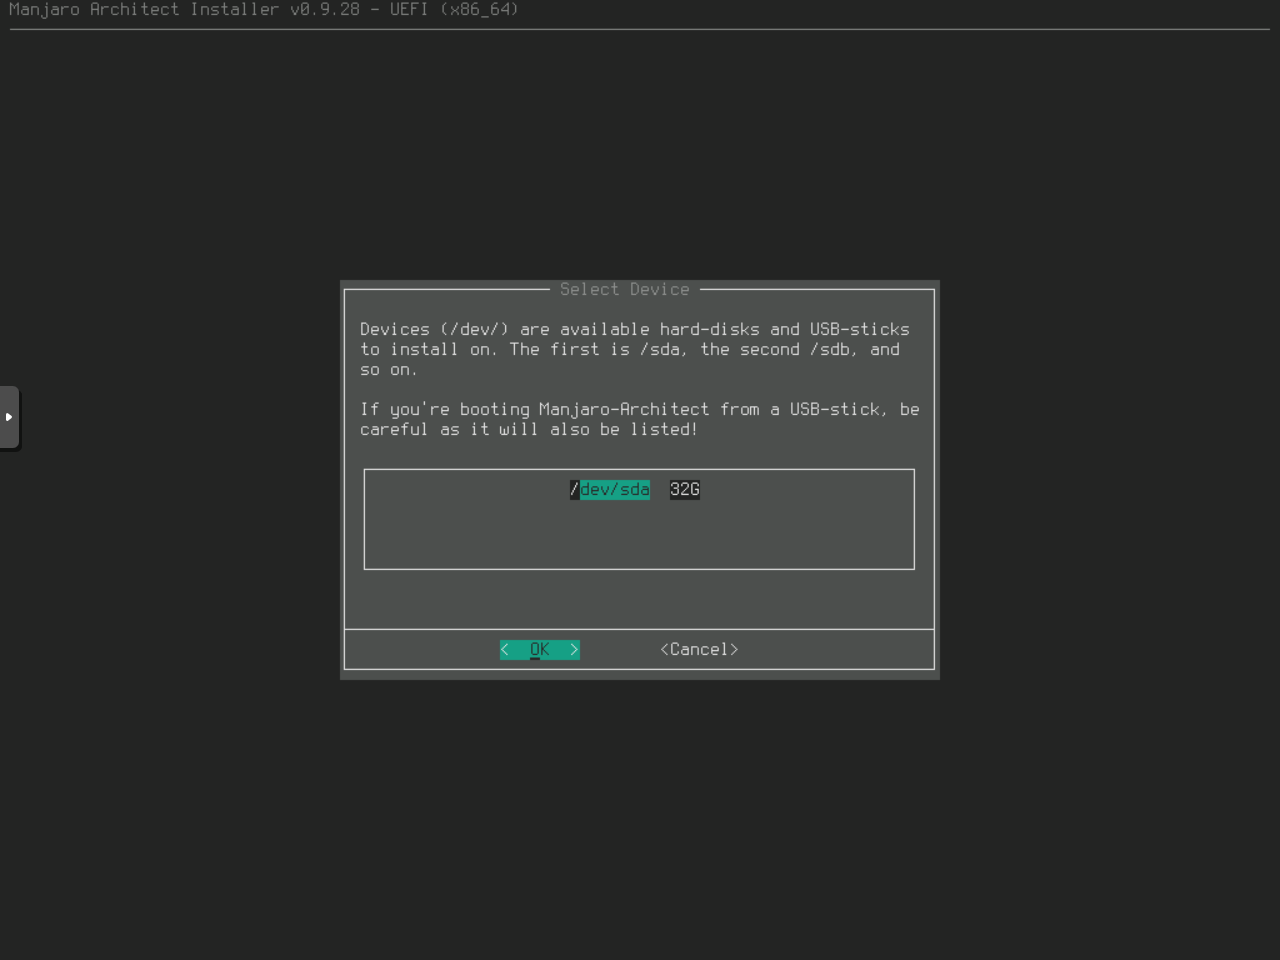Click the Select Device dialog title
This screenshot has height=960, width=1280.
pyautogui.click(x=624, y=289)
